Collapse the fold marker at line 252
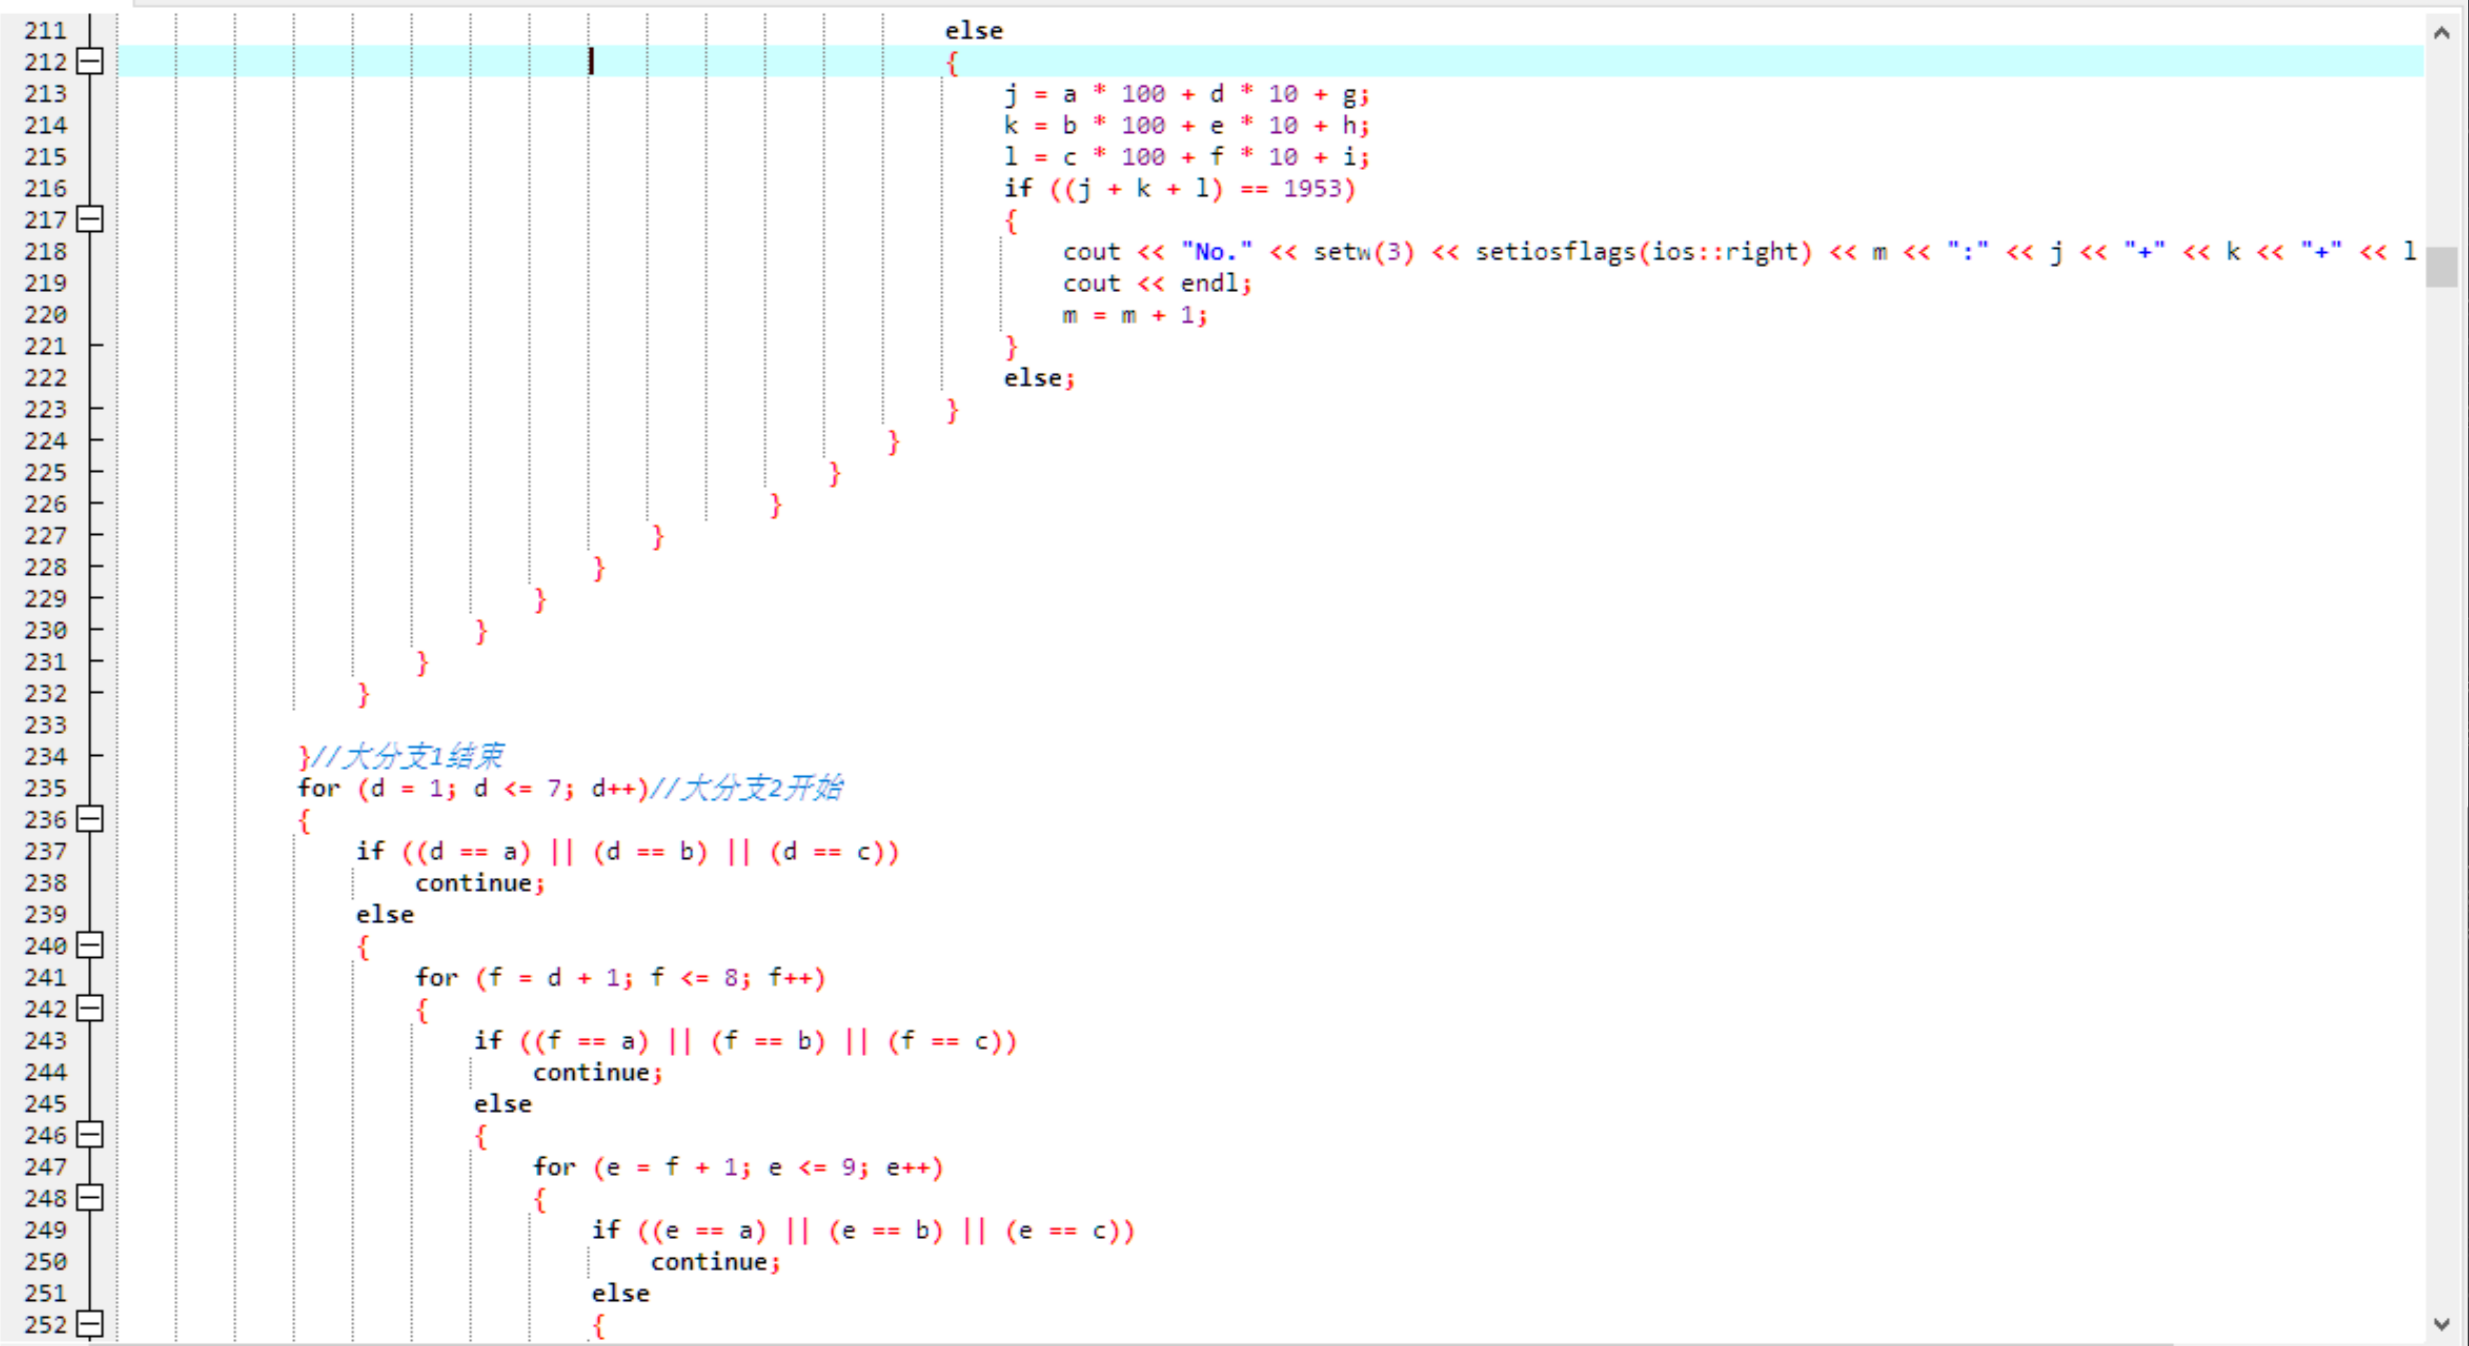Screen dimensions: 2469x1346 pyautogui.click(x=90, y=1323)
